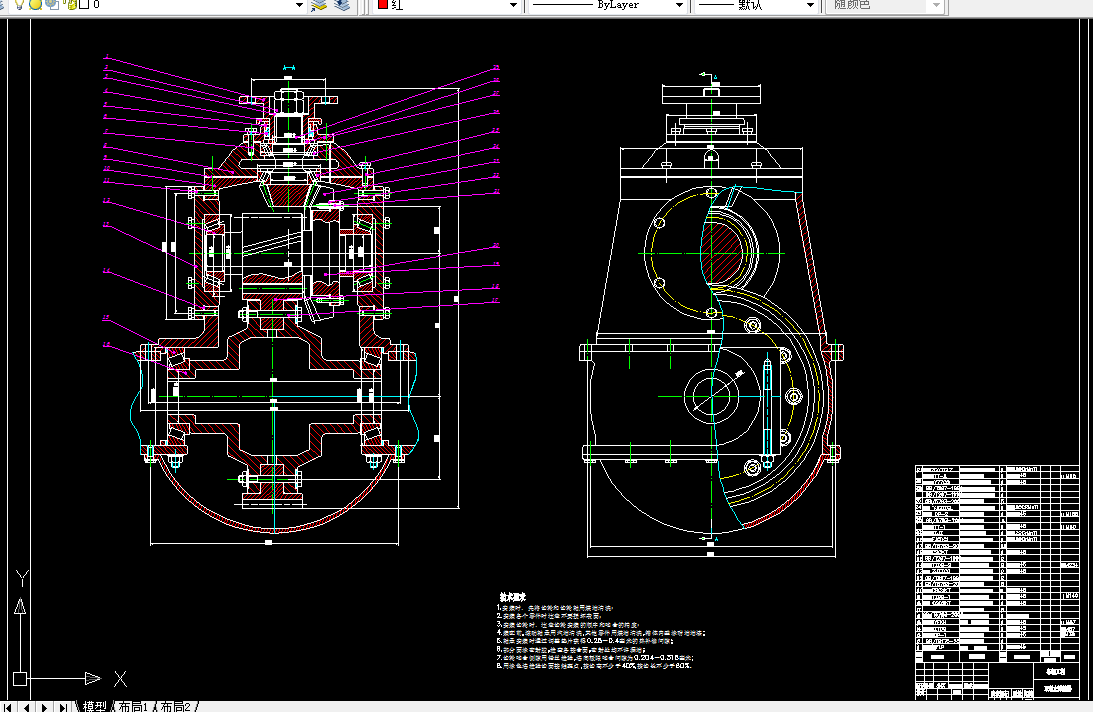Jump to first layout tab arrow
The height and width of the screenshot is (712, 1093).
click(x=8, y=707)
